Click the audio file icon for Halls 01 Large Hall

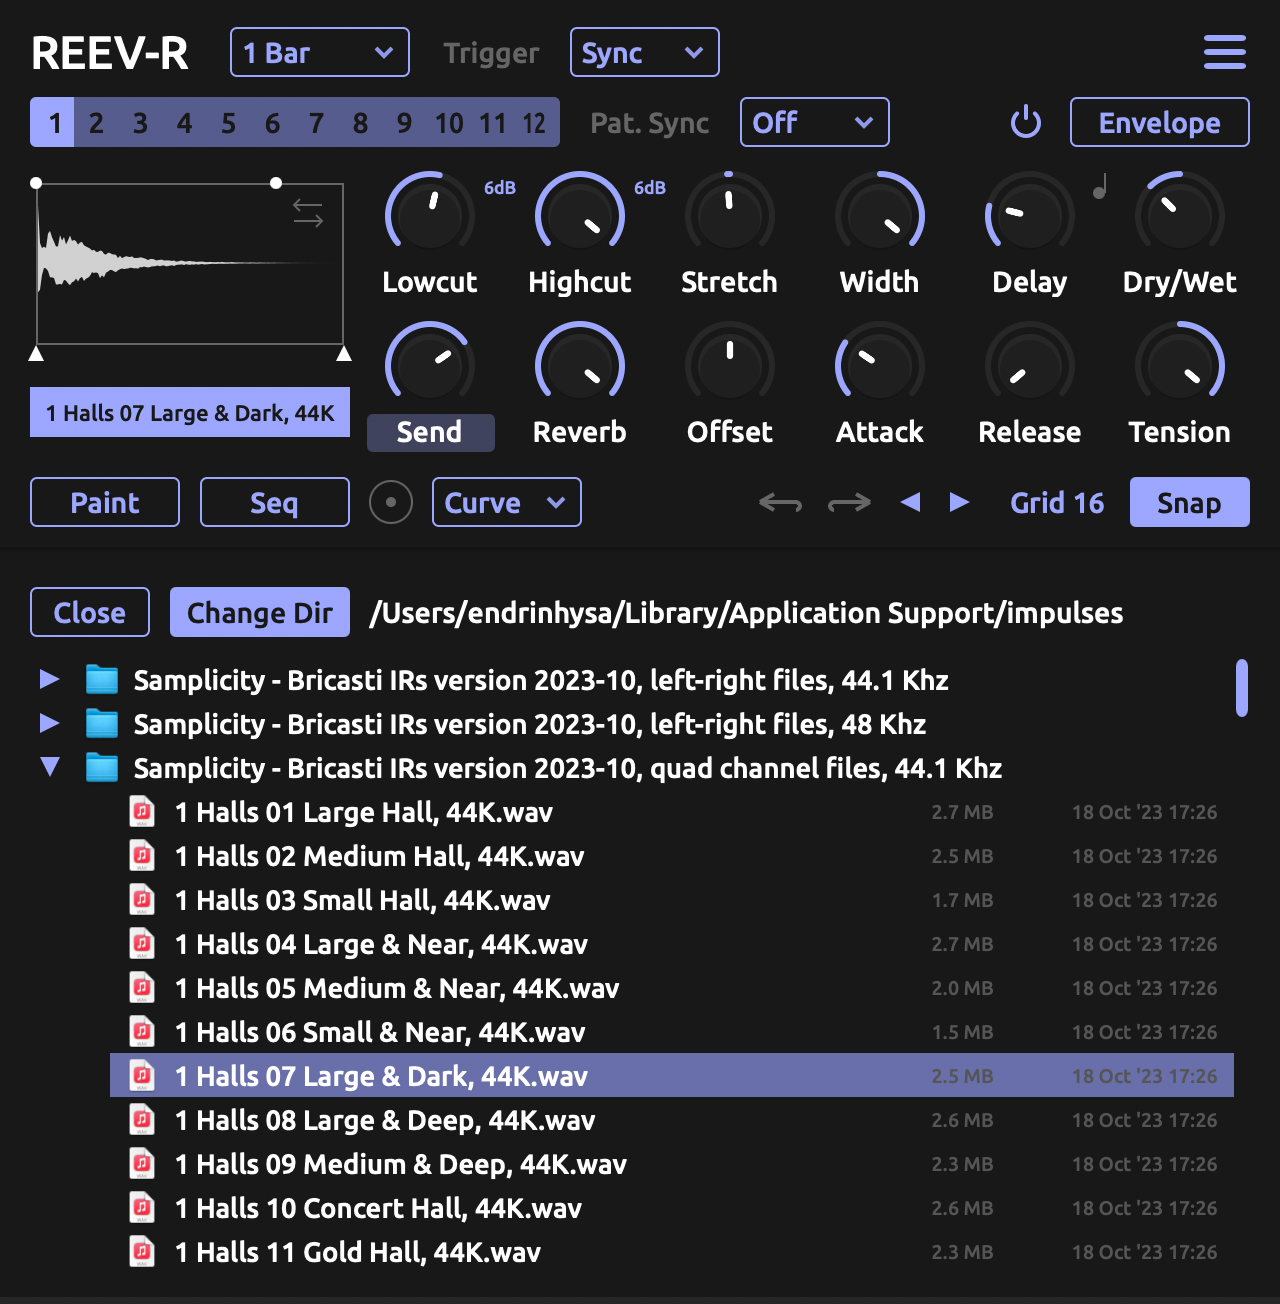pyautogui.click(x=142, y=811)
